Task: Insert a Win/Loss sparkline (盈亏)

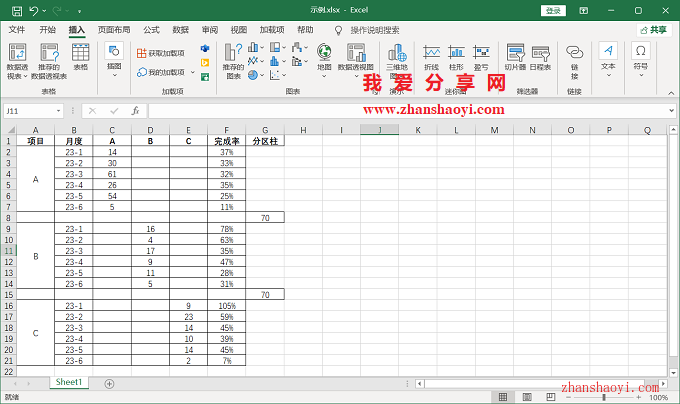Action: pyautogui.click(x=481, y=57)
